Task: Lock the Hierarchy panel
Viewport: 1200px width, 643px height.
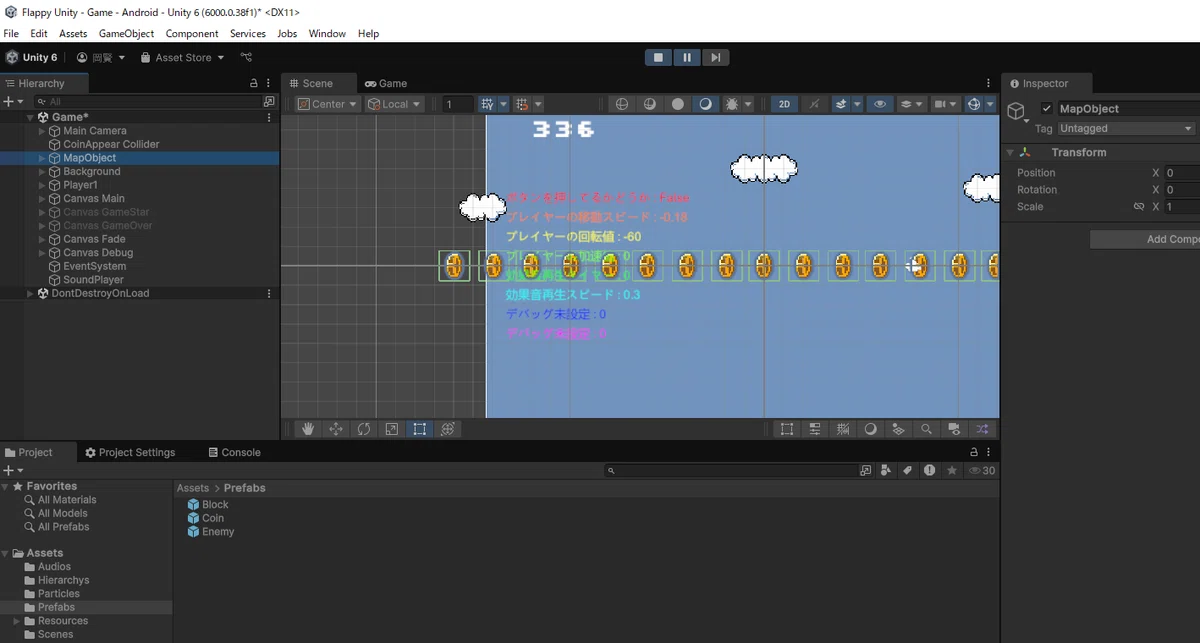Action: [x=254, y=84]
